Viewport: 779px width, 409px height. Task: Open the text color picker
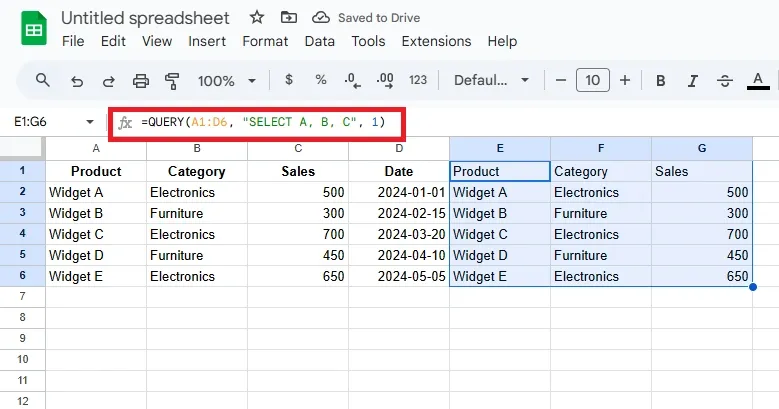pos(758,80)
